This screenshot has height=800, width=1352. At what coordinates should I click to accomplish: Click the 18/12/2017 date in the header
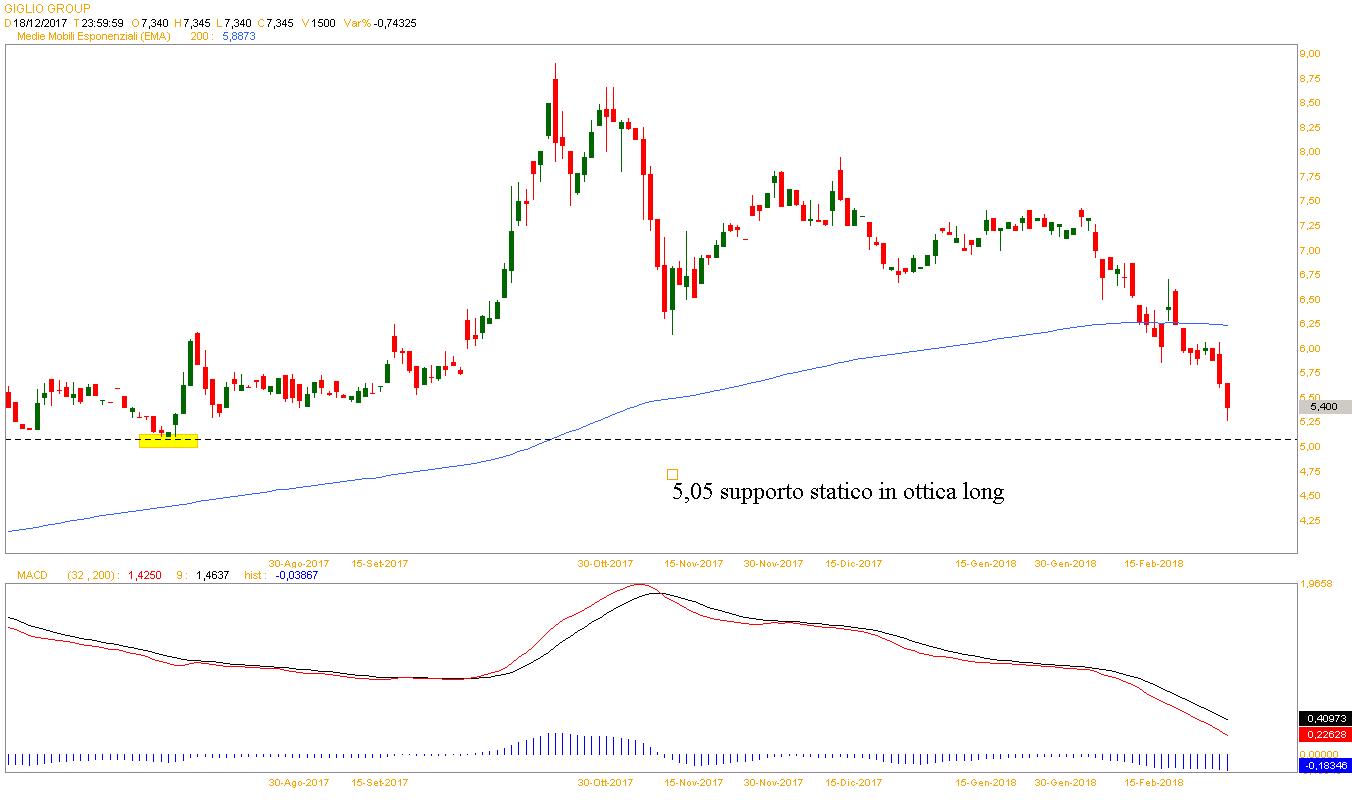click(x=39, y=22)
